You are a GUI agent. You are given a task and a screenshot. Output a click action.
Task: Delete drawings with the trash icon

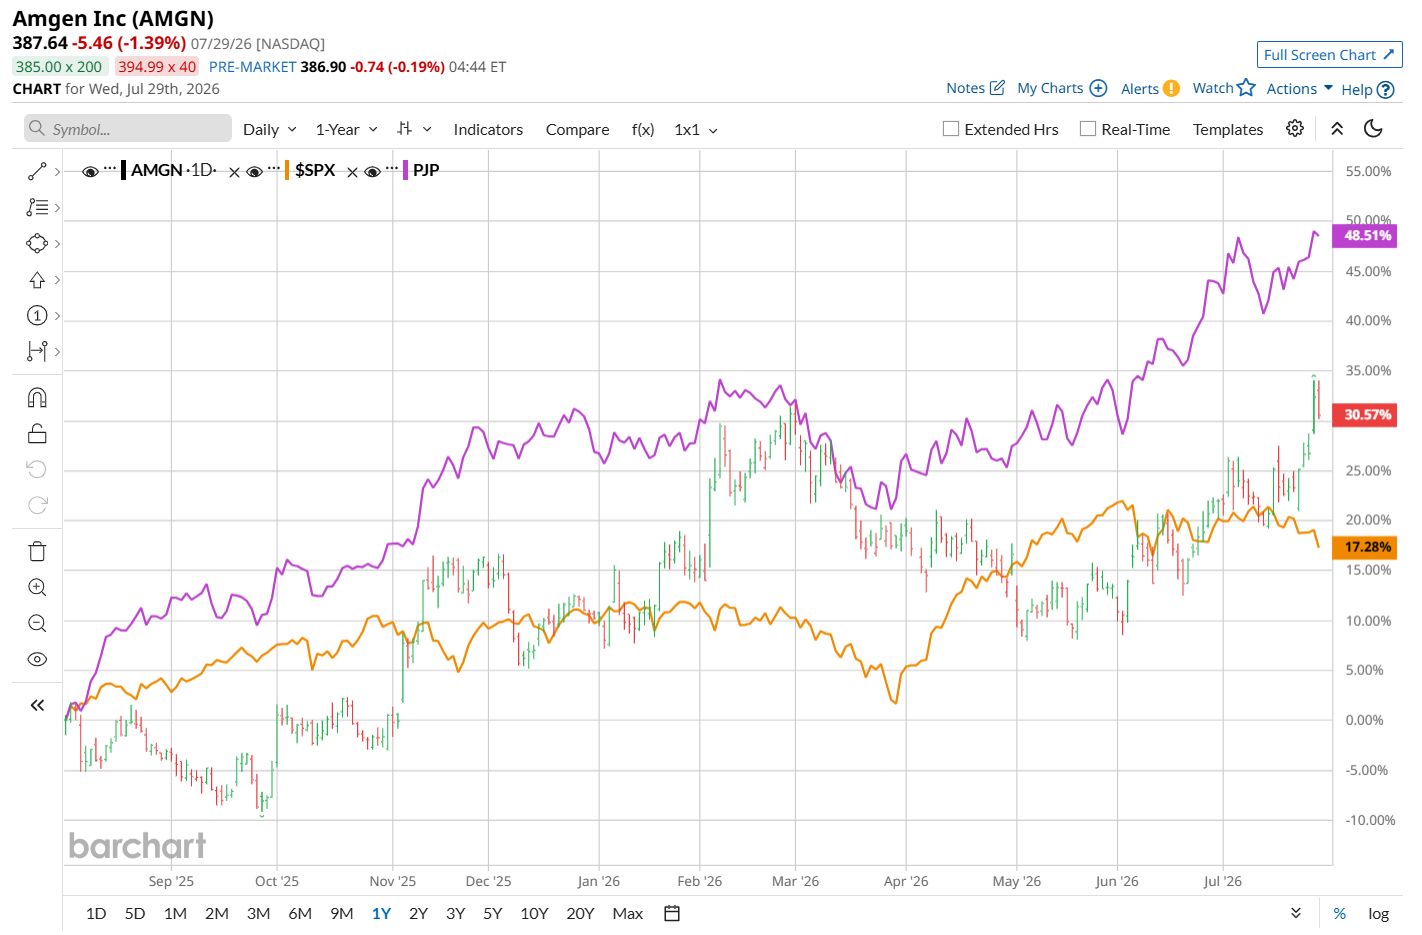coord(37,551)
